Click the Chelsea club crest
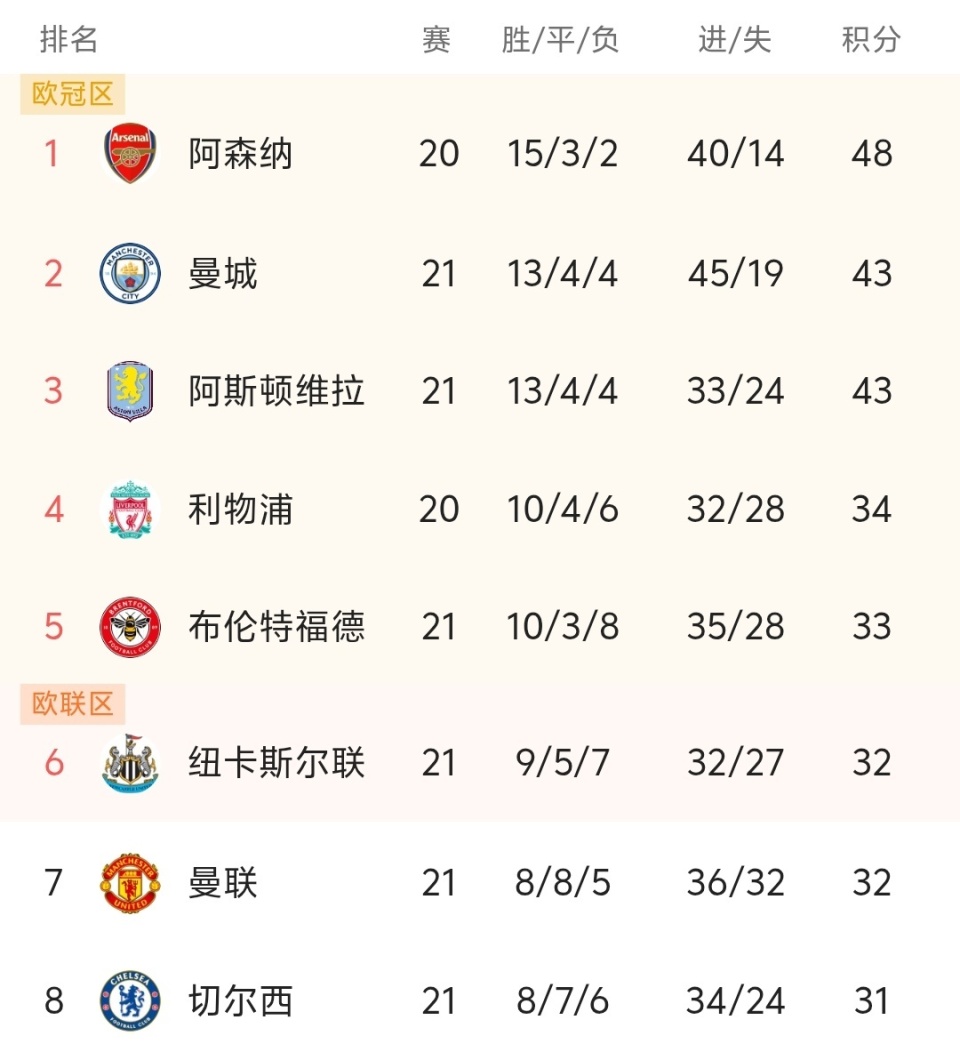Image resolution: width=960 pixels, height=1060 pixels. [130, 1001]
